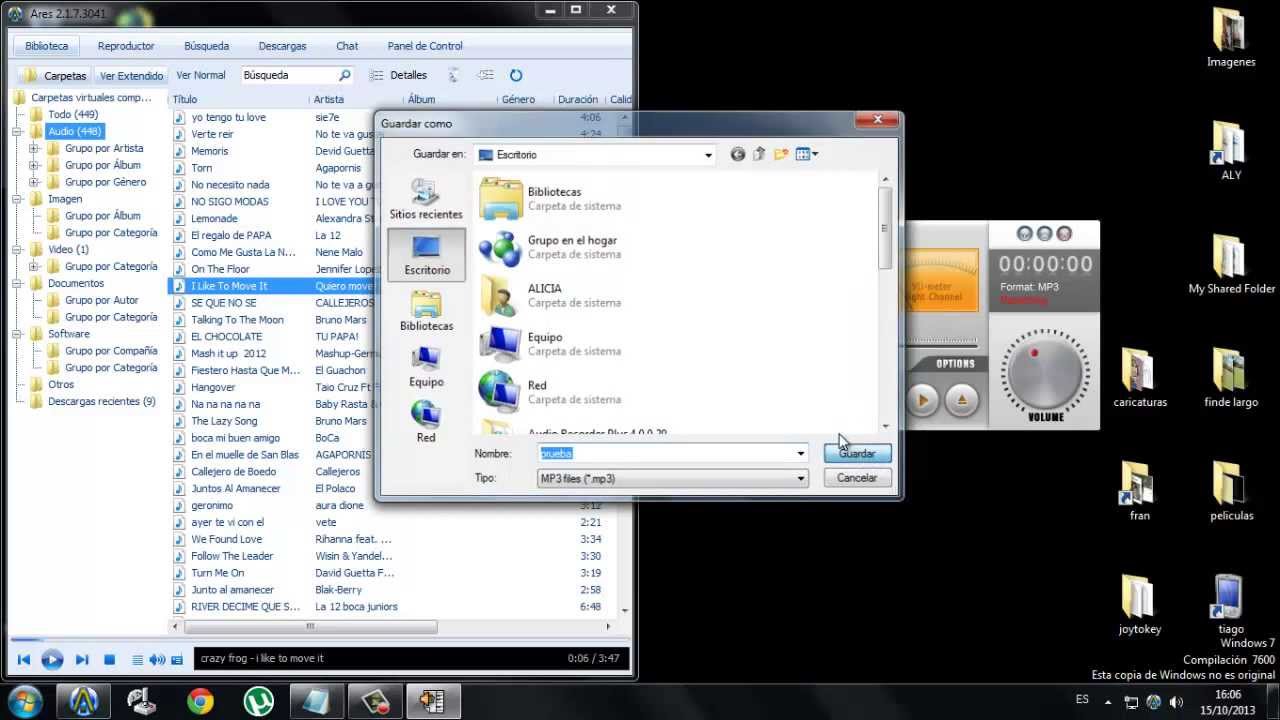This screenshot has height=720, width=1280.
Task: Sort by Artista column header
Action: coord(329,99)
